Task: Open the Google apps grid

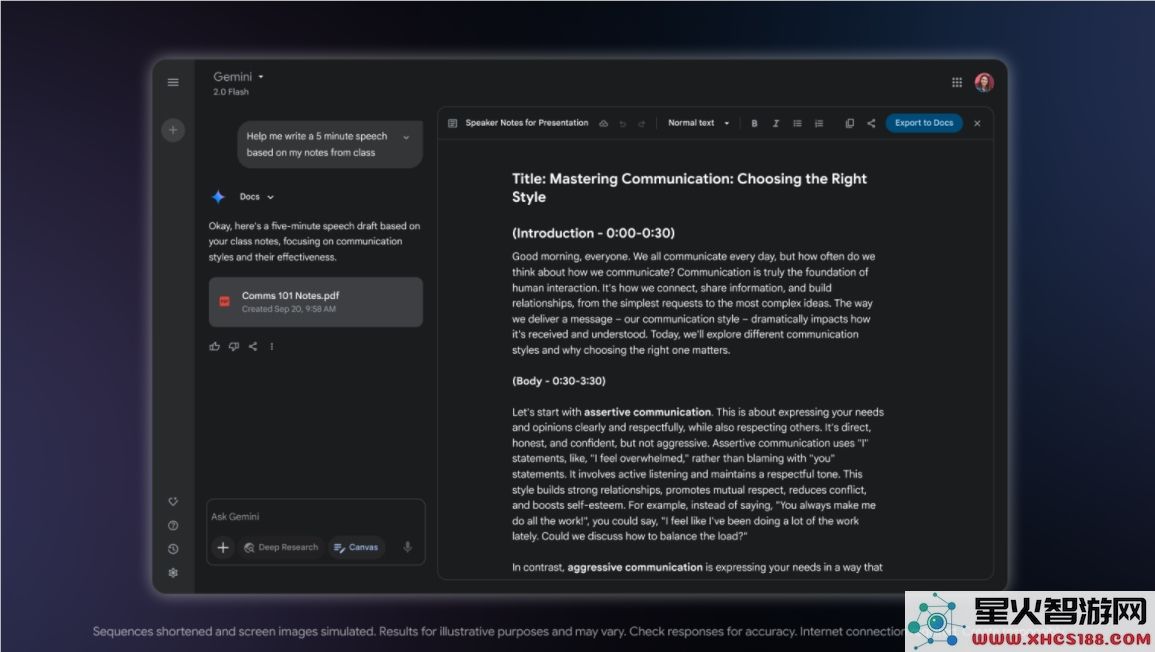Action: (x=957, y=83)
